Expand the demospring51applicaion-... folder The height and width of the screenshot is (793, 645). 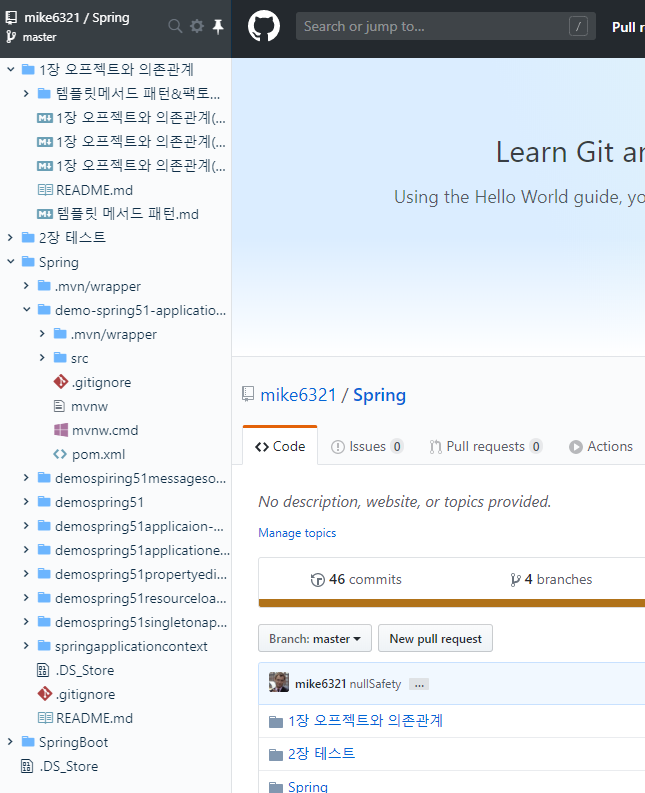(x=26, y=525)
